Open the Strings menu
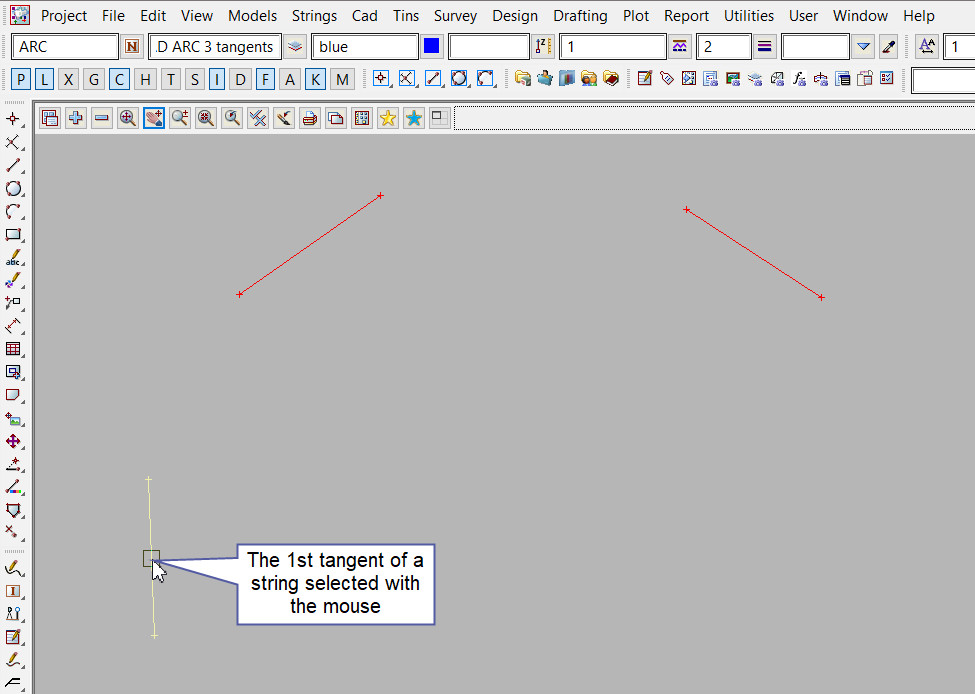This screenshot has width=975, height=694. (x=314, y=16)
